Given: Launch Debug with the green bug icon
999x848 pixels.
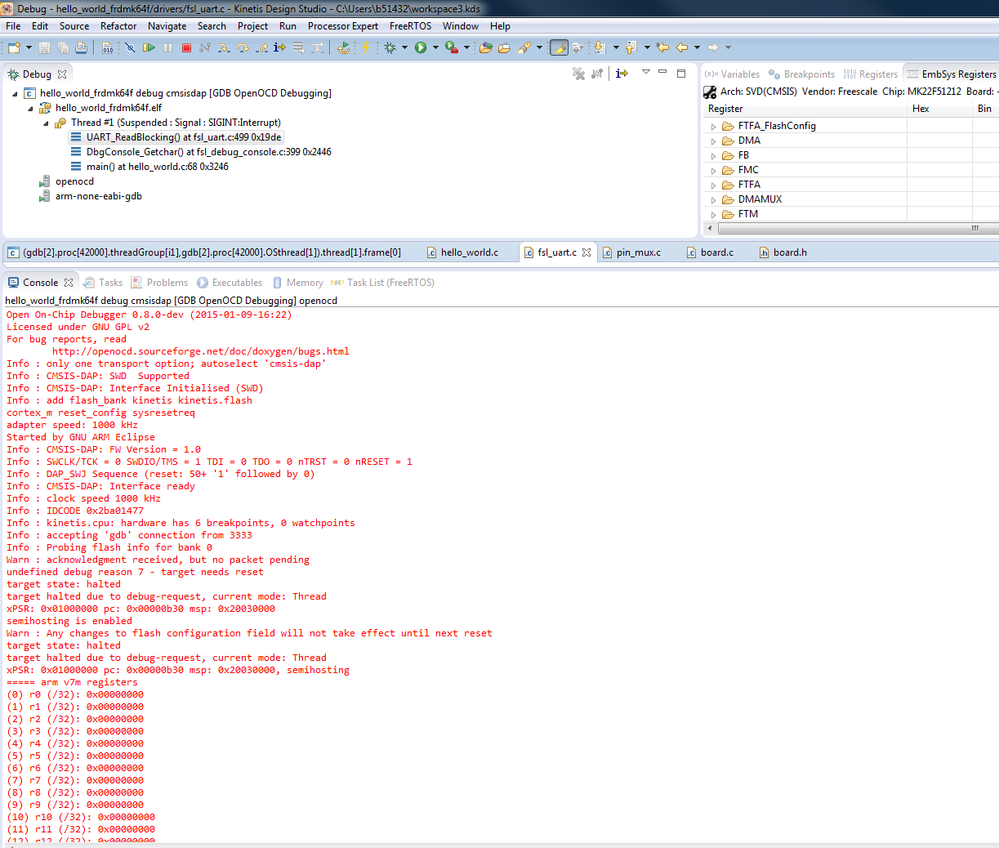Looking at the screenshot, I should pos(390,48).
